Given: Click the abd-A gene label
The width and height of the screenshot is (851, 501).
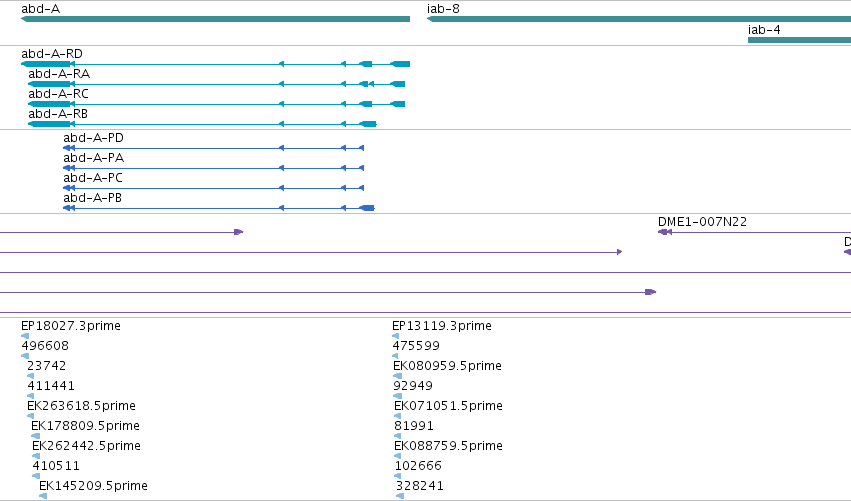Looking at the screenshot, I should (41, 9).
